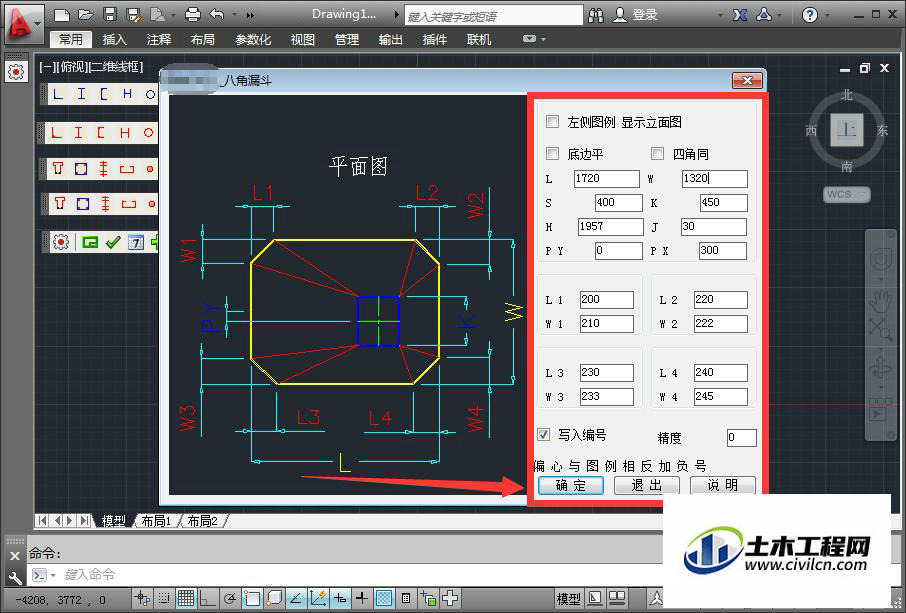Screen dimensions: 906x613
Task: Open the dropdown next to 登录
Action: [x=721, y=16]
